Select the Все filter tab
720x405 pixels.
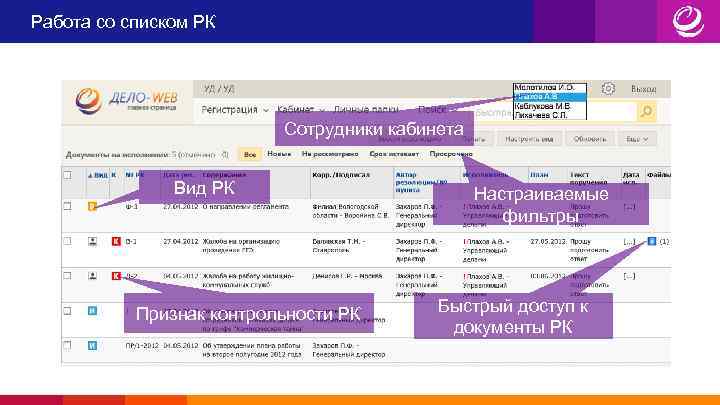[x=250, y=155]
